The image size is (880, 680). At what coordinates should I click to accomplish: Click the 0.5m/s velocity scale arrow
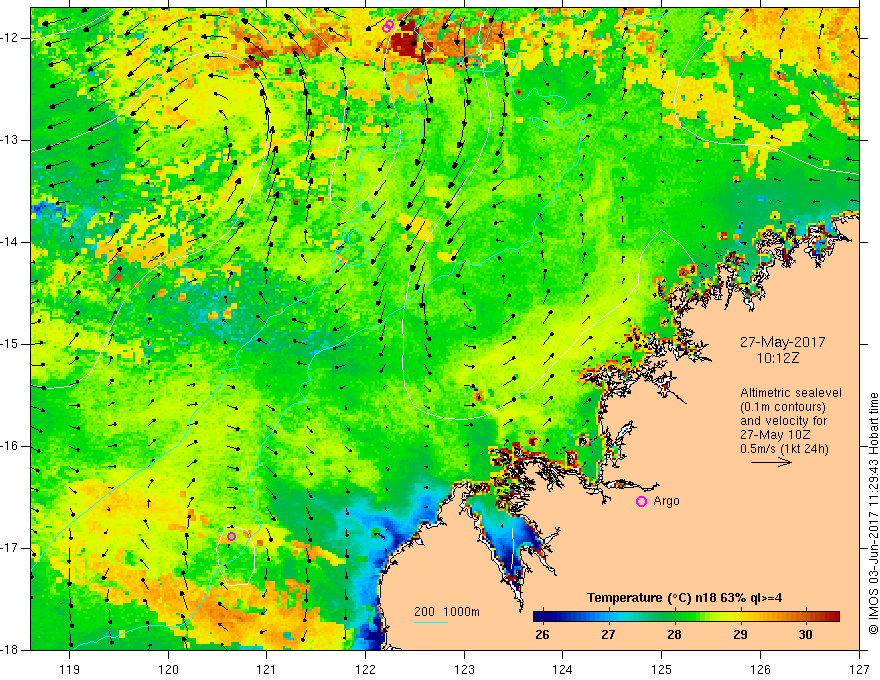coord(771,462)
